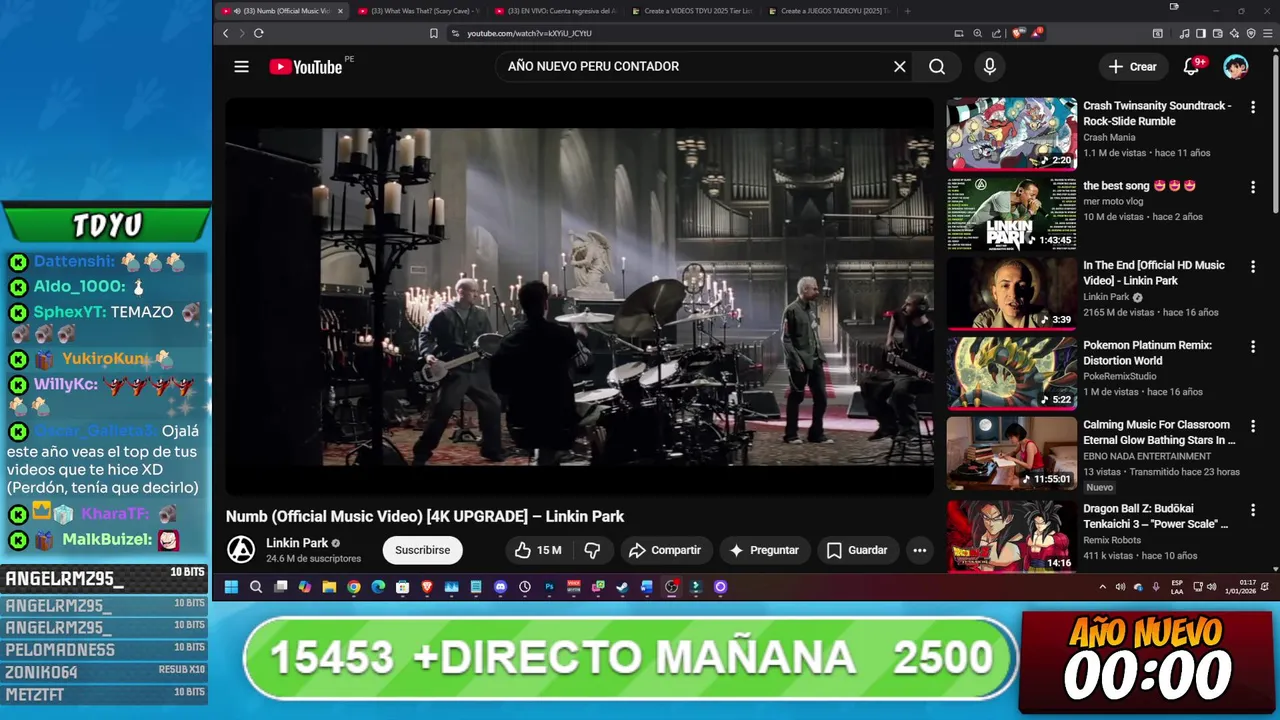Screen dimensions: 1280x720
Task: Open the notifications bell
Action: (1192, 66)
